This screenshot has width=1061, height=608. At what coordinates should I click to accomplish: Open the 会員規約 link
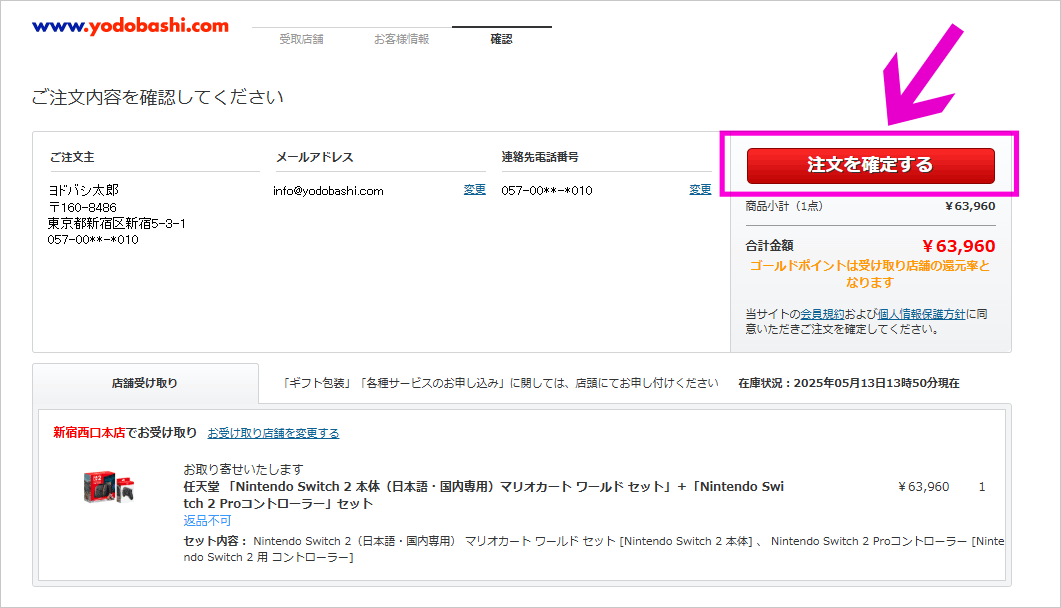point(822,314)
